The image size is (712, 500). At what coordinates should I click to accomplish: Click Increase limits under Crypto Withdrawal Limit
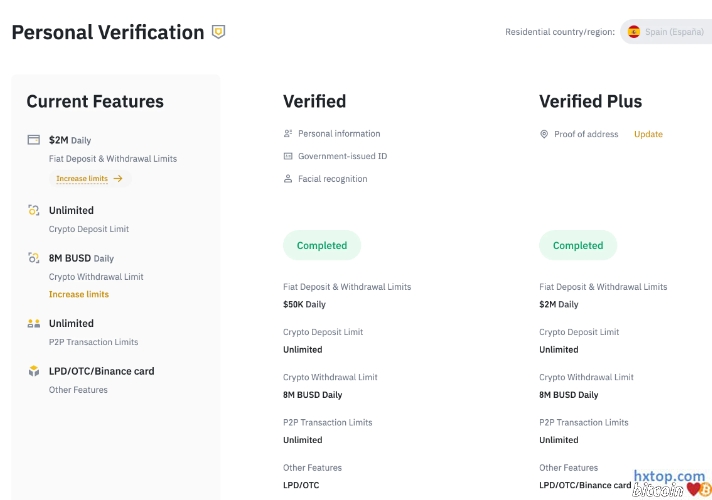pyautogui.click(x=79, y=294)
